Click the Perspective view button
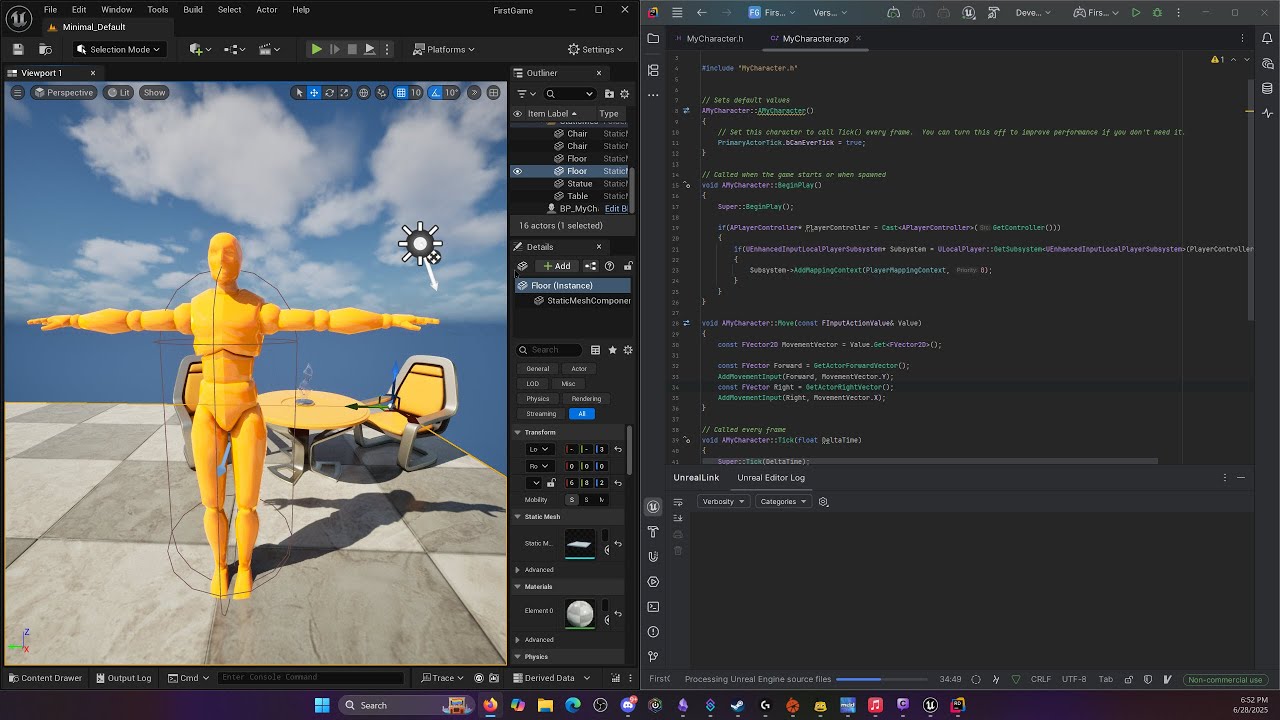This screenshot has height=720, width=1280. point(63,93)
